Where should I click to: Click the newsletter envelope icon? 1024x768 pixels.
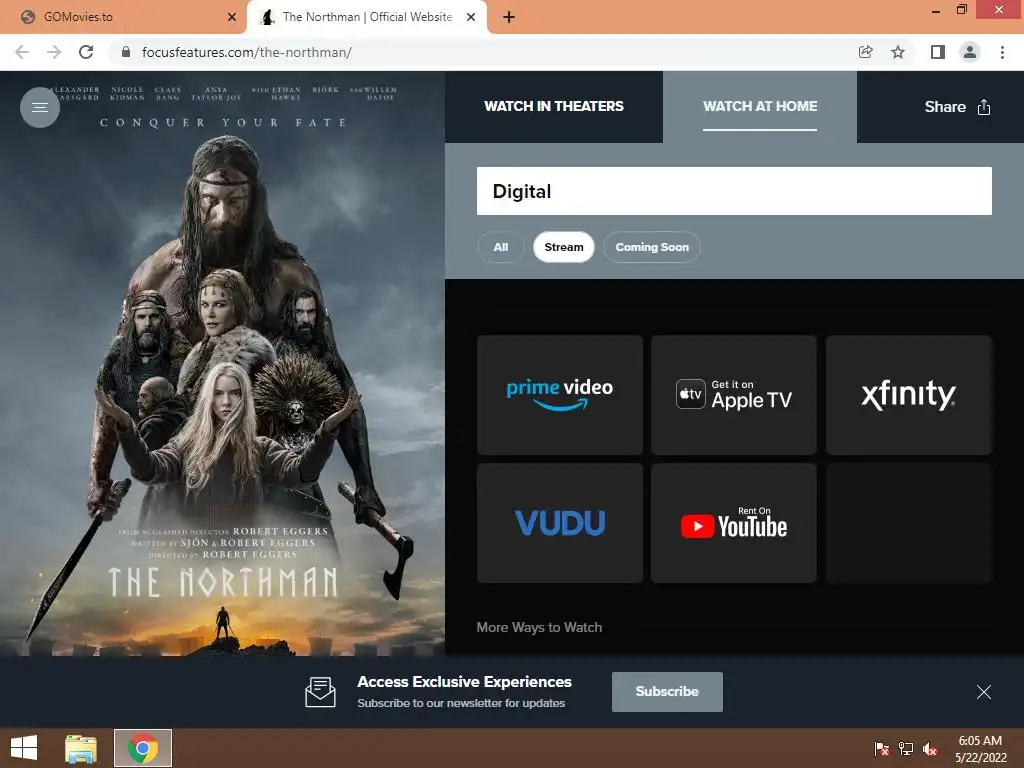(x=321, y=692)
